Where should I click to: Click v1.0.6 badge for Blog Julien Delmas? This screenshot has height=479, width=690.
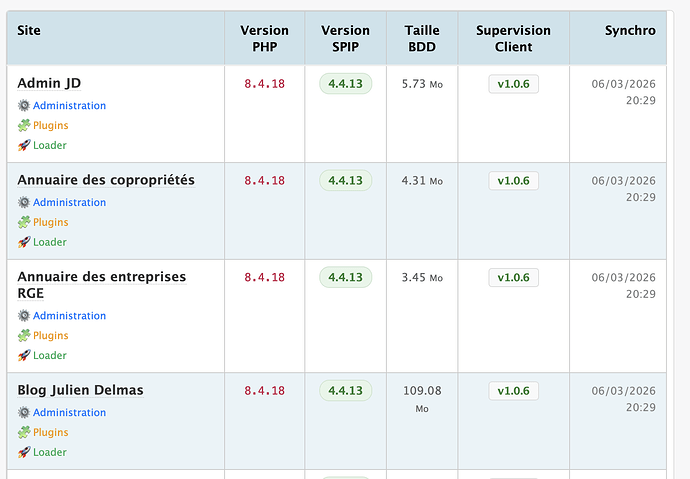513,390
